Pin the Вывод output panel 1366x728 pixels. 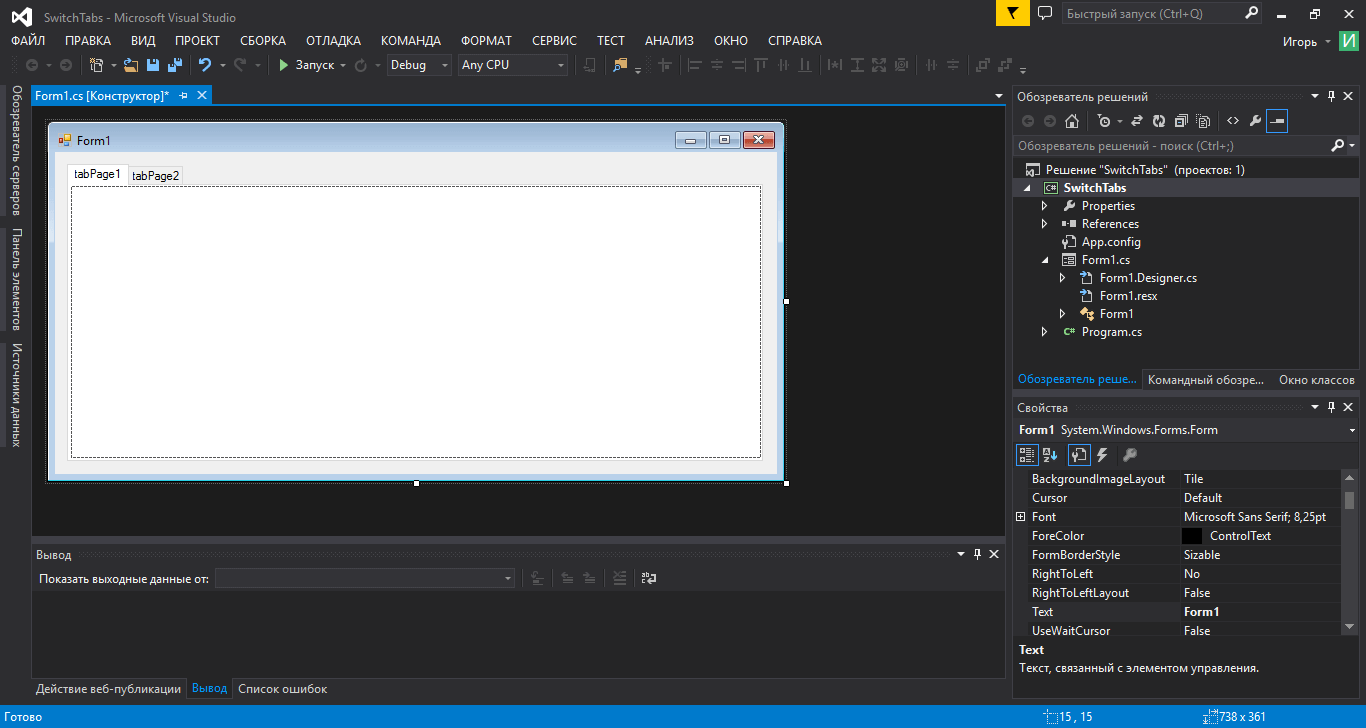(977, 554)
